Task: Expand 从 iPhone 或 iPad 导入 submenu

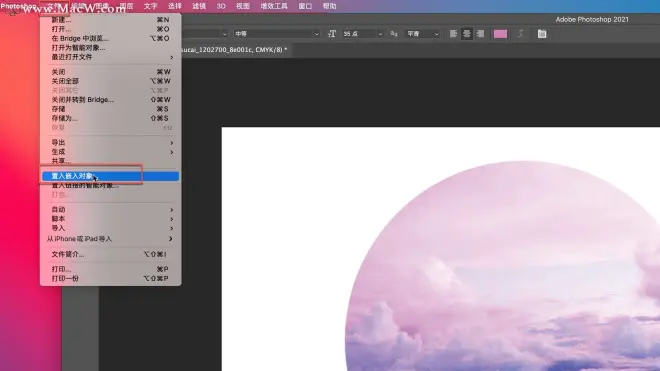Action: pyautogui.click(x=111, y=239)
